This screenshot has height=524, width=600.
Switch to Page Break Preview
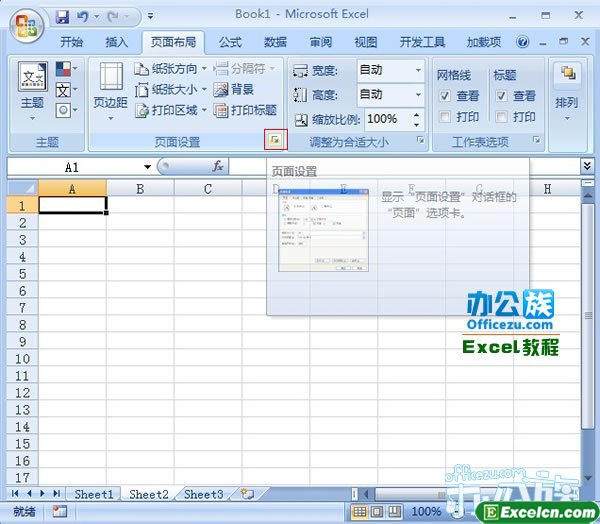point(394,511)
